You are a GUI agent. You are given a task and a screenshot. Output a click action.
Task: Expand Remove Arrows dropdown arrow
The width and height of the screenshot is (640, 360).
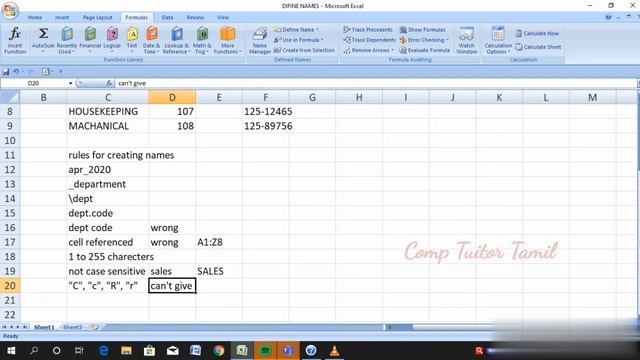pos(393,50)
